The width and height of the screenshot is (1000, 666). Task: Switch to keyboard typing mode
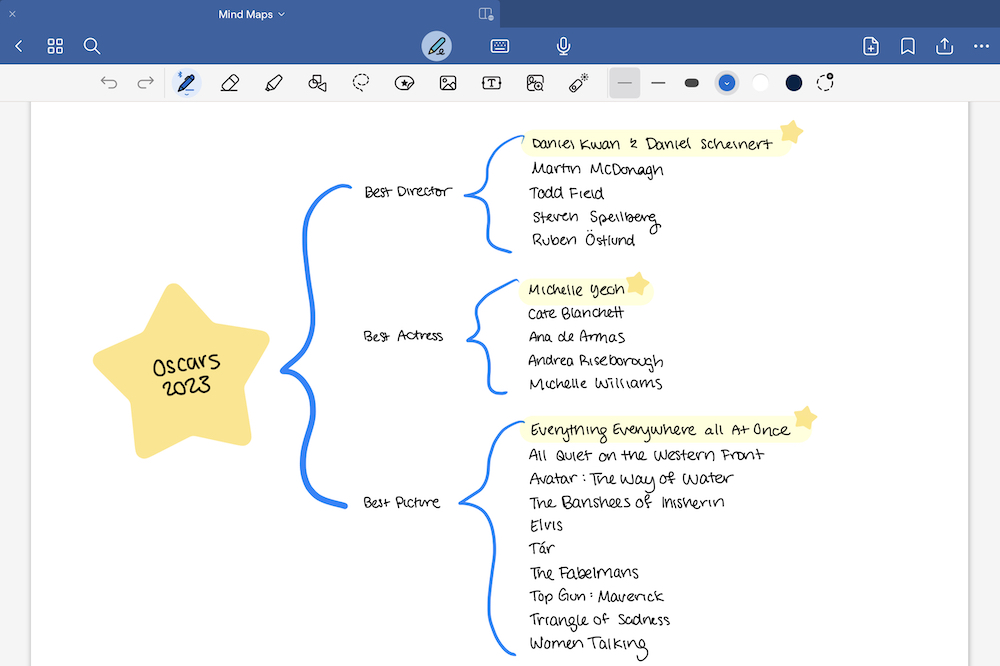(x=500, y=46)
